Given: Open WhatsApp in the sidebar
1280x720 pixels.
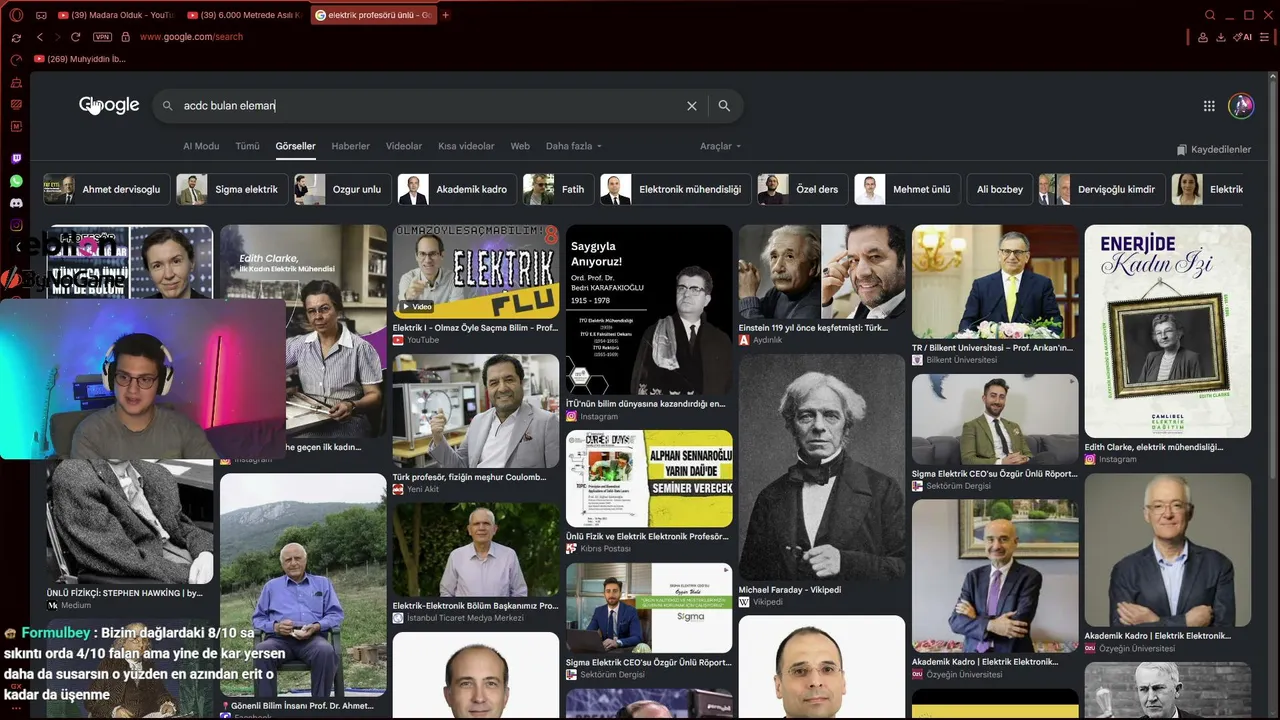Looking at the screenshot, I should tap(16, 181).
